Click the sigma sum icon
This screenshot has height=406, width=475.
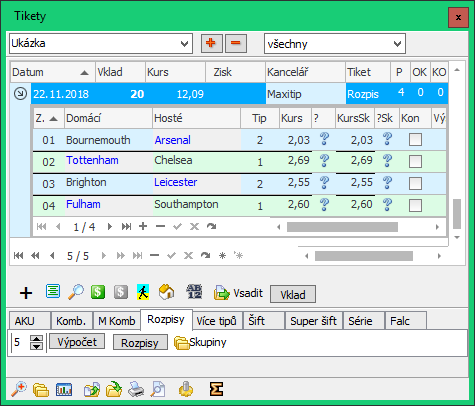point(216,389)
